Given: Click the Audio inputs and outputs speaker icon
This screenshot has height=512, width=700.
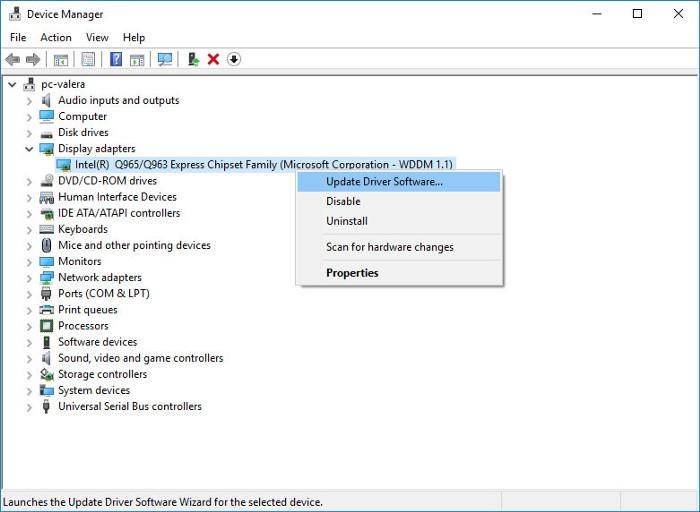Looking at the screenshot, I should [46, 100].
